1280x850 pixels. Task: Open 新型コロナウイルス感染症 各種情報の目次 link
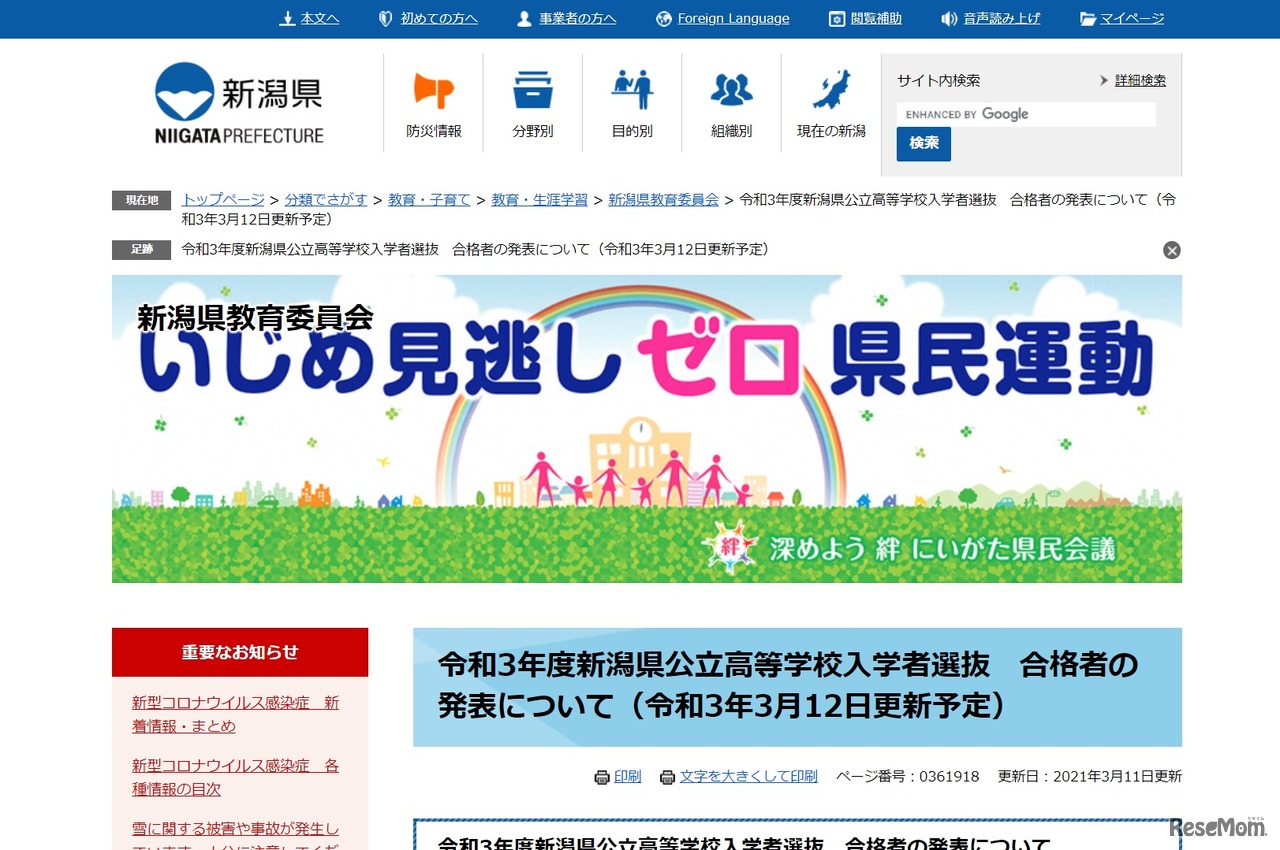pos(236,778)
